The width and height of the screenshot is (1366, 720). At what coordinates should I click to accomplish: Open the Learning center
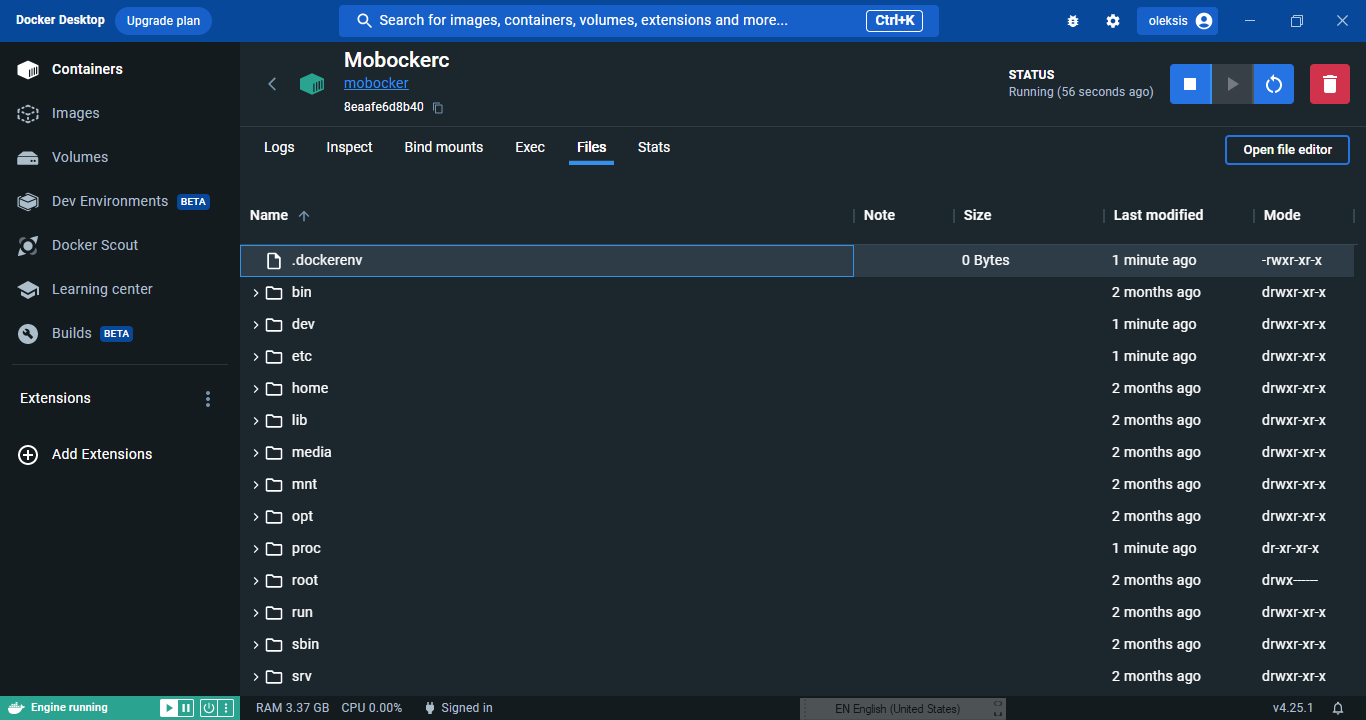pyautogui.click(x=120, y=289)
